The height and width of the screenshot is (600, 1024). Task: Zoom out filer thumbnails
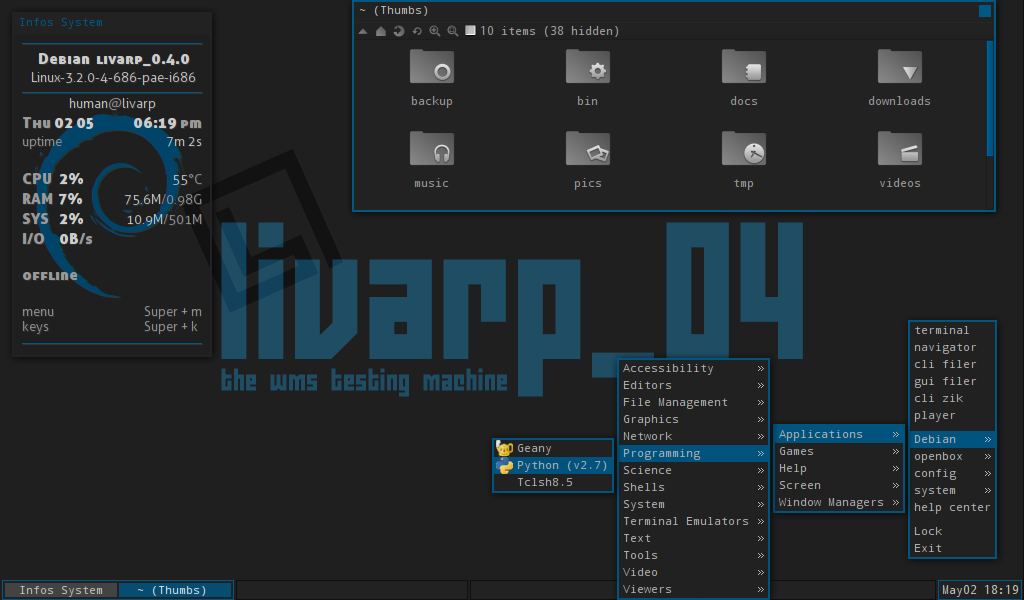tap(453, 31)
